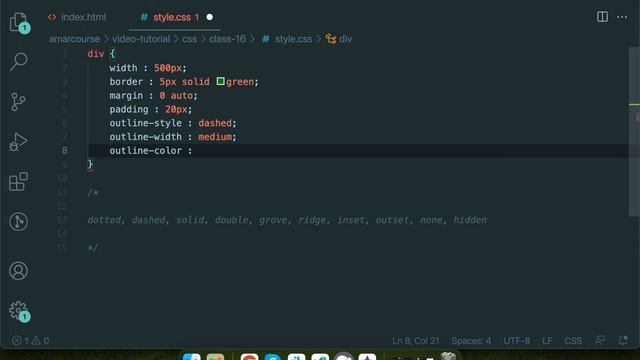Click the feedback status bar icon

click(x=600, y=340)
